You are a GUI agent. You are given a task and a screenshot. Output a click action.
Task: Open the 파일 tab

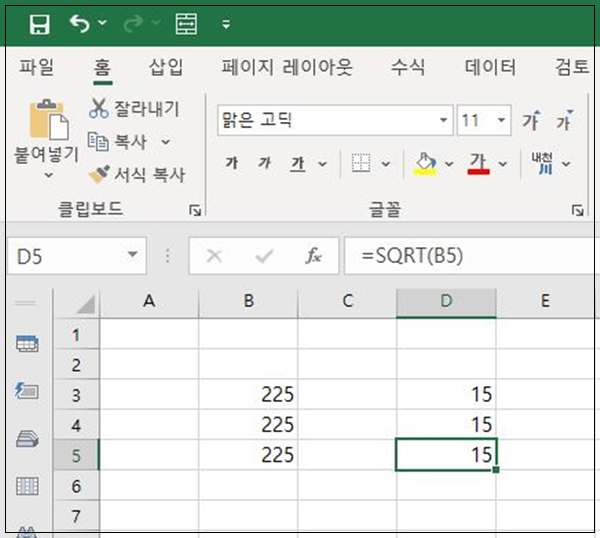36,67
